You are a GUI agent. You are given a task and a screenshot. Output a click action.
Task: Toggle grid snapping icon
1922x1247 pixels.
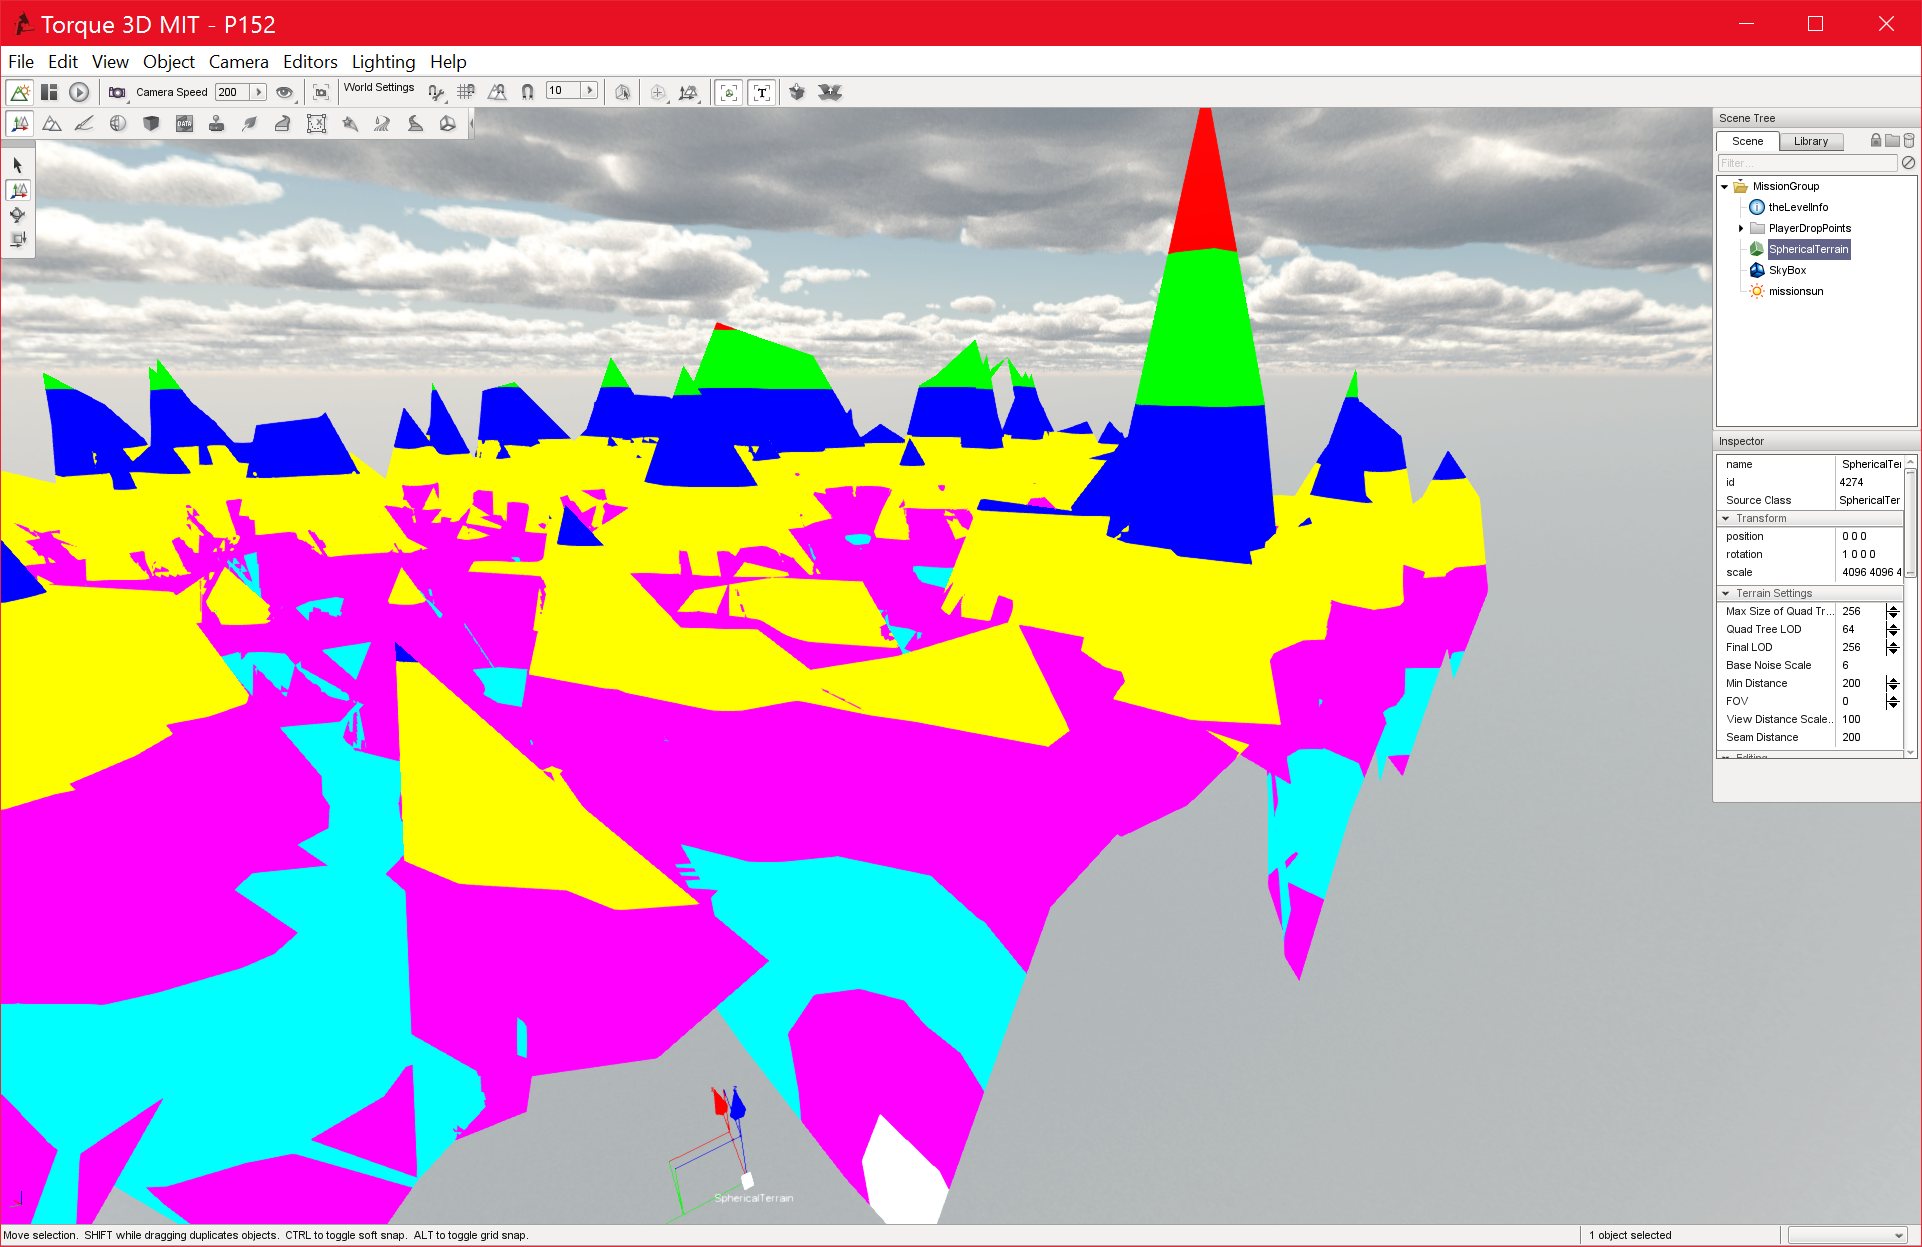pos(466,92)
